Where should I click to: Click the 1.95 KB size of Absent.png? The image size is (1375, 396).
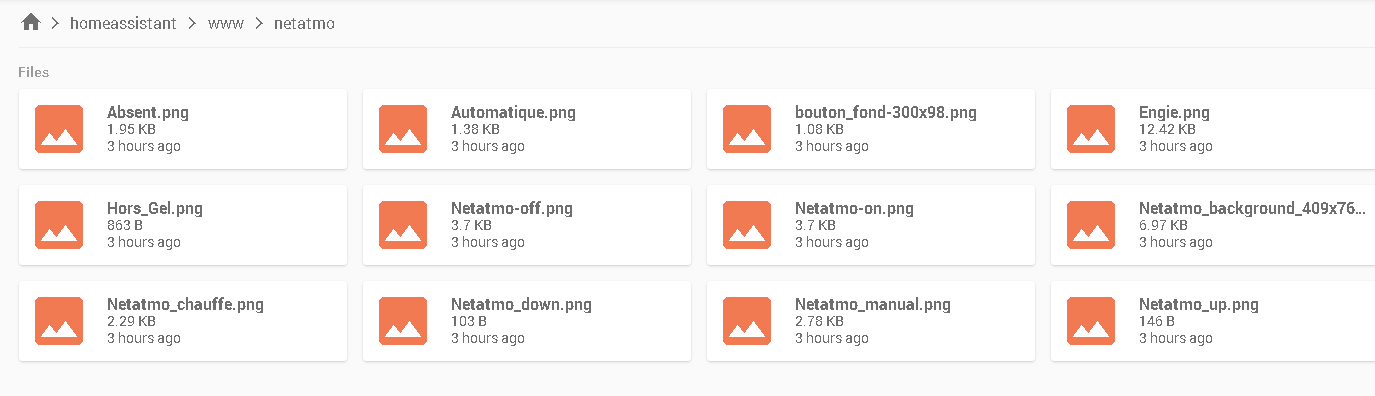(131, 130)
